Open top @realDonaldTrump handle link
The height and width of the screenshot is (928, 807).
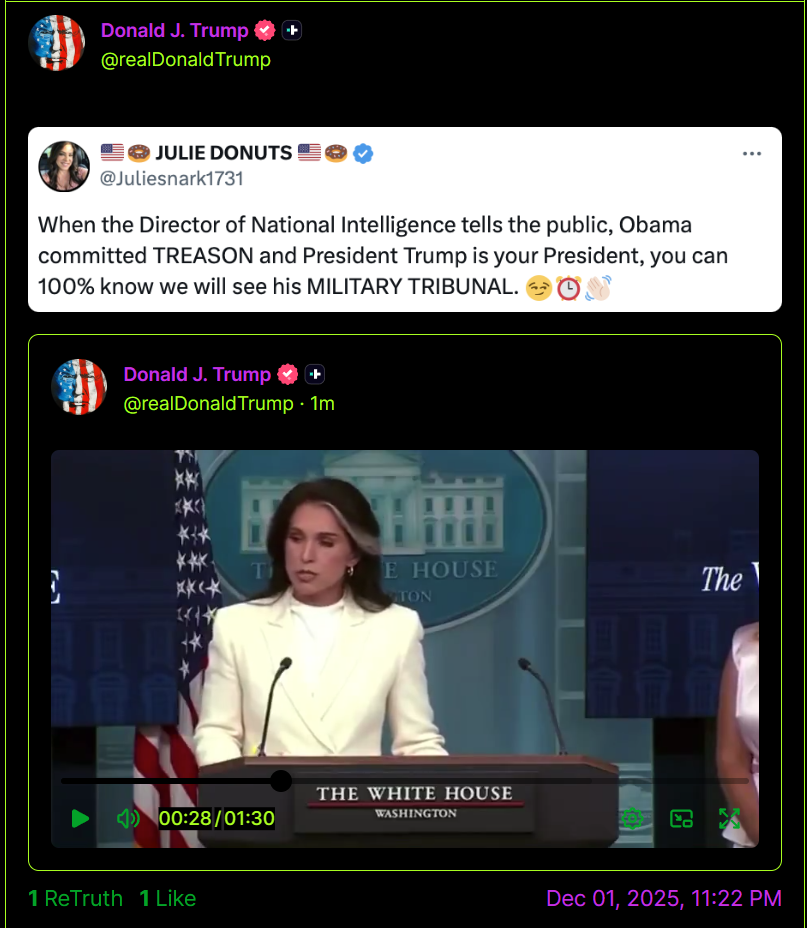(186, 60)
